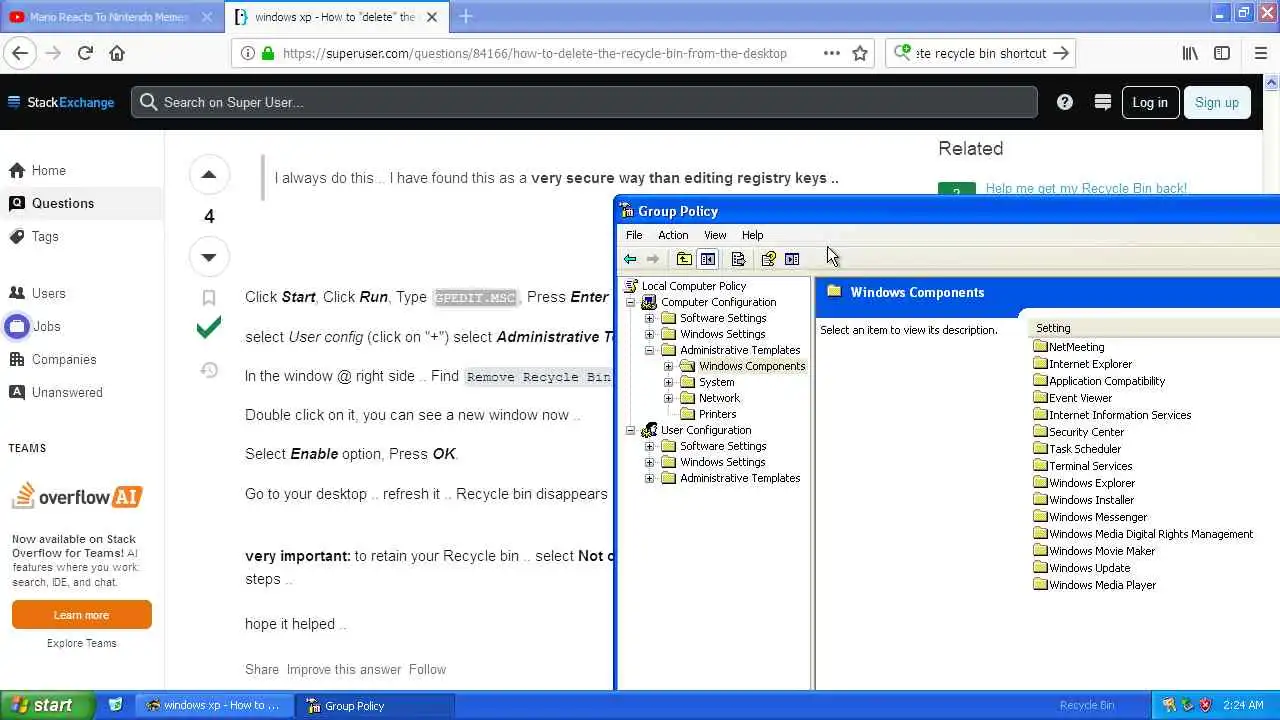This screenshot has width=1280, height=720.
Task: Expand the Network tree node
Action: coord(669,398)
